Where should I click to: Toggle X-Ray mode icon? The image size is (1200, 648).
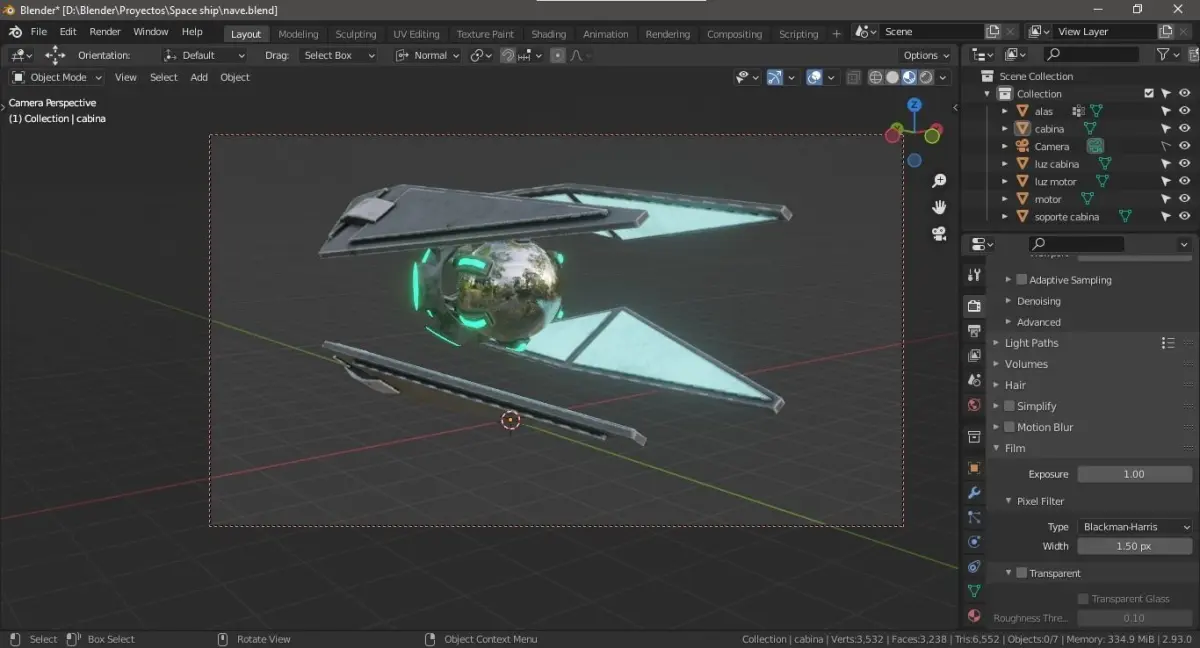point(853,77)
